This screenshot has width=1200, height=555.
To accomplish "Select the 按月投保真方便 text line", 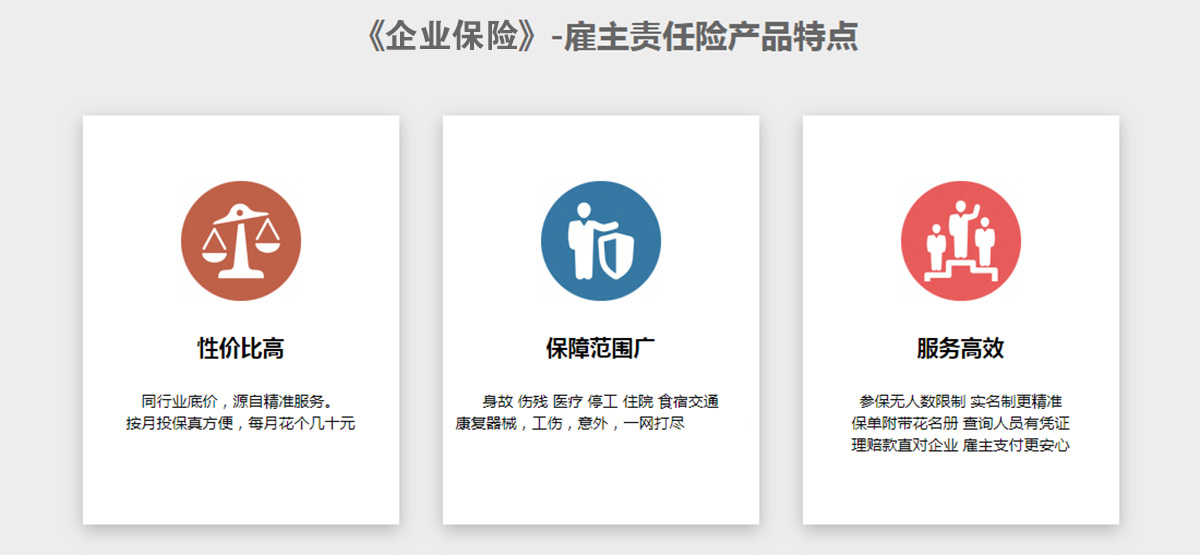I will tap(240, 423).
